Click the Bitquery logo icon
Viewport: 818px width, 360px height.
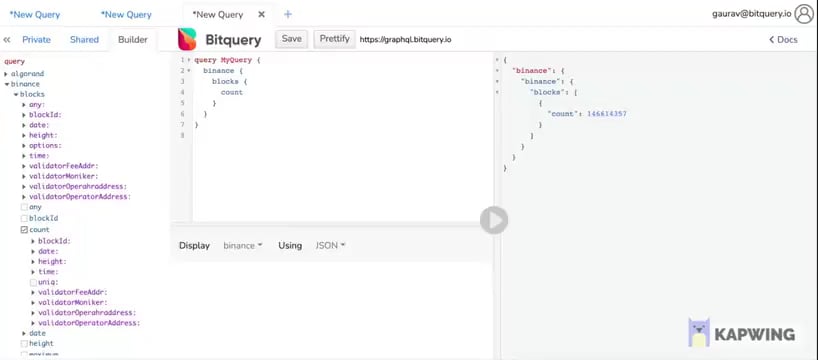coord(187,39)
